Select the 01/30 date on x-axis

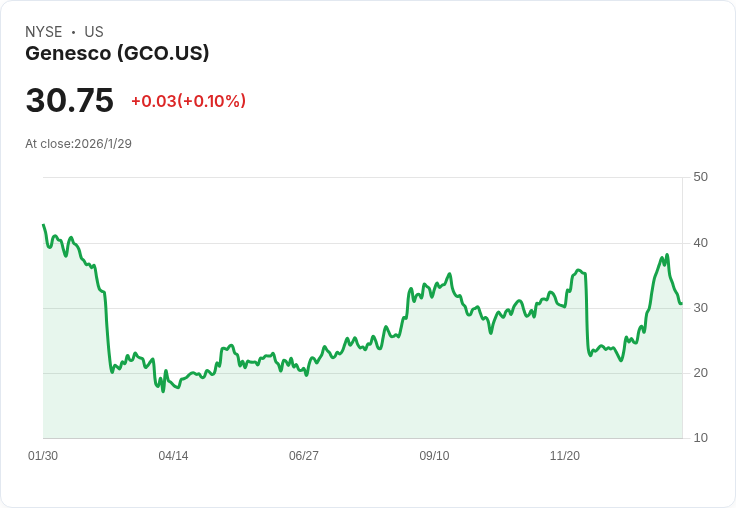(x=43, y=456)
